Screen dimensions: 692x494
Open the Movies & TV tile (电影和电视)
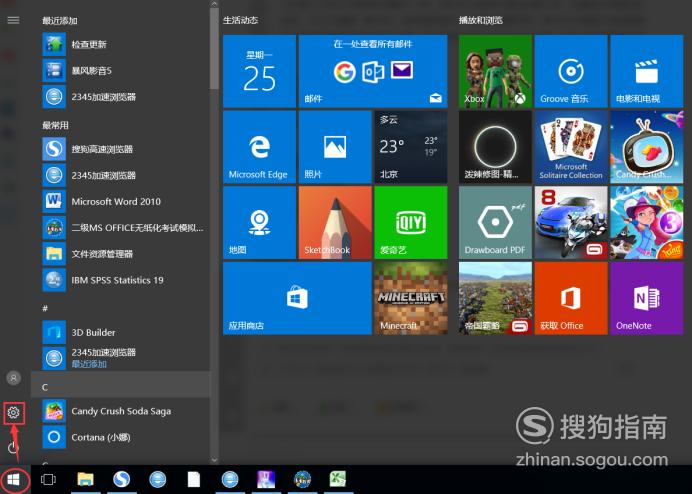click(x=647, y=71)
